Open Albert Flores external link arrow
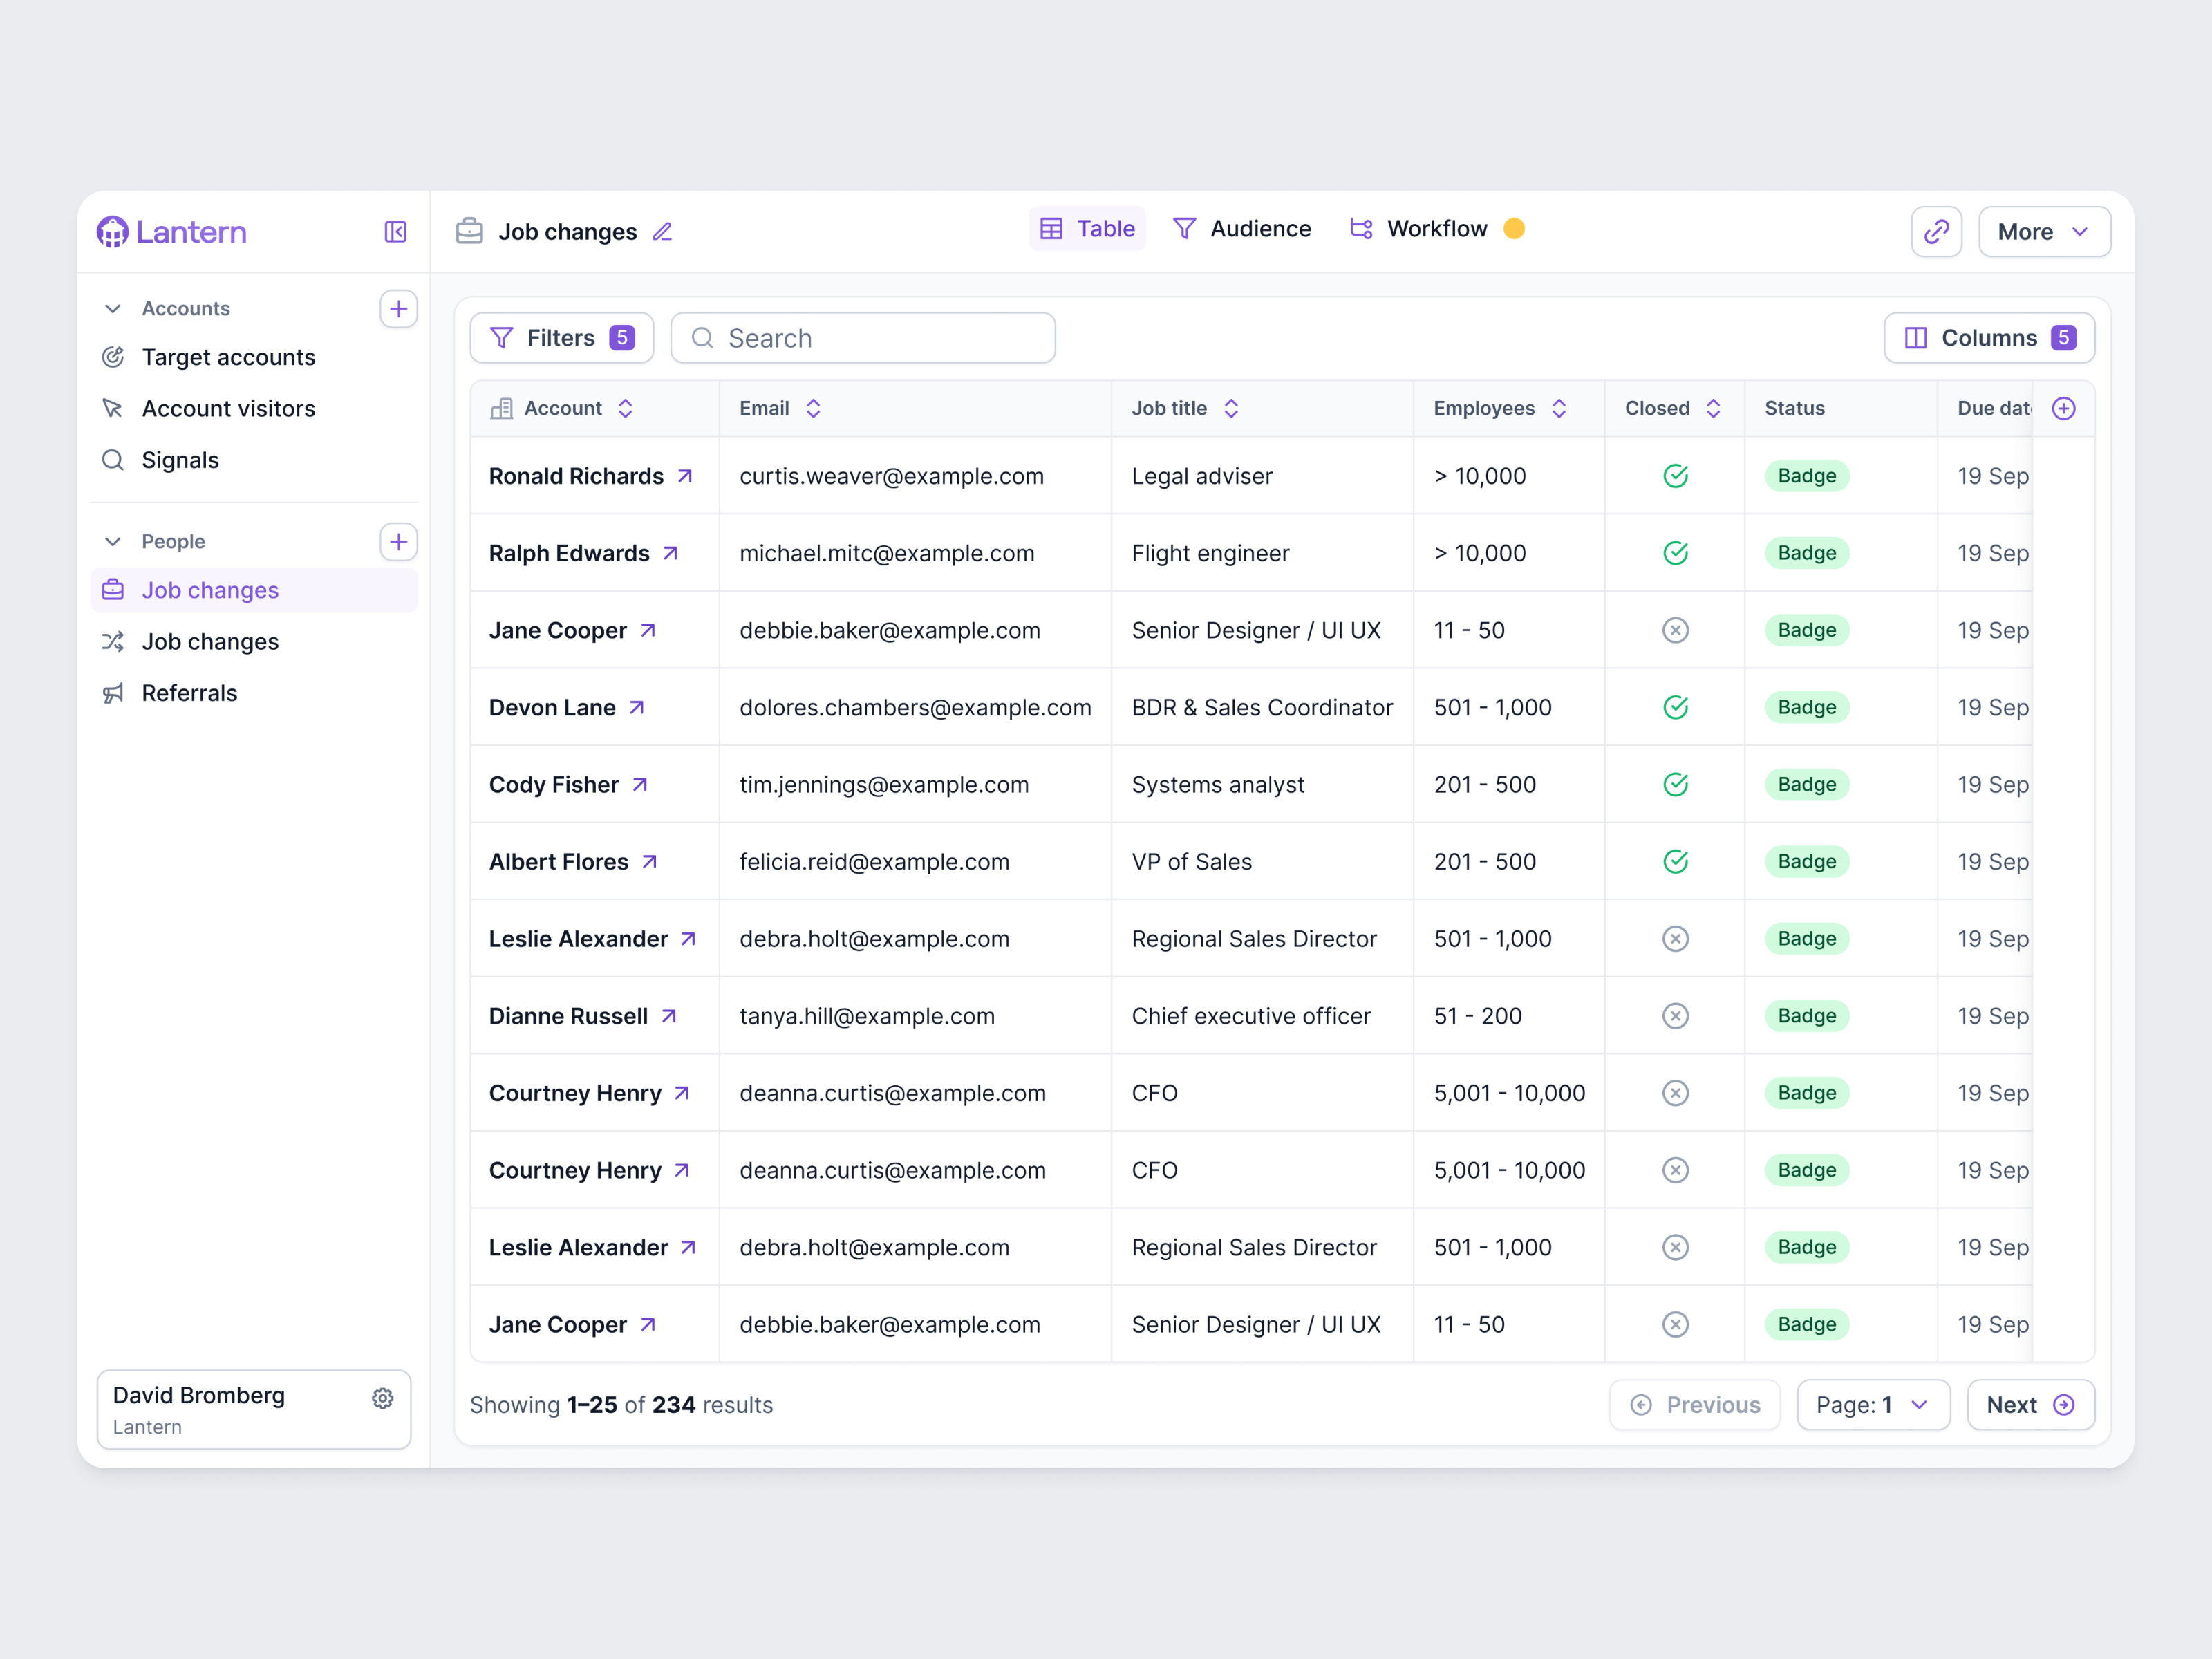Viewport: 2212px width, 1659px height. pos(650,862)
